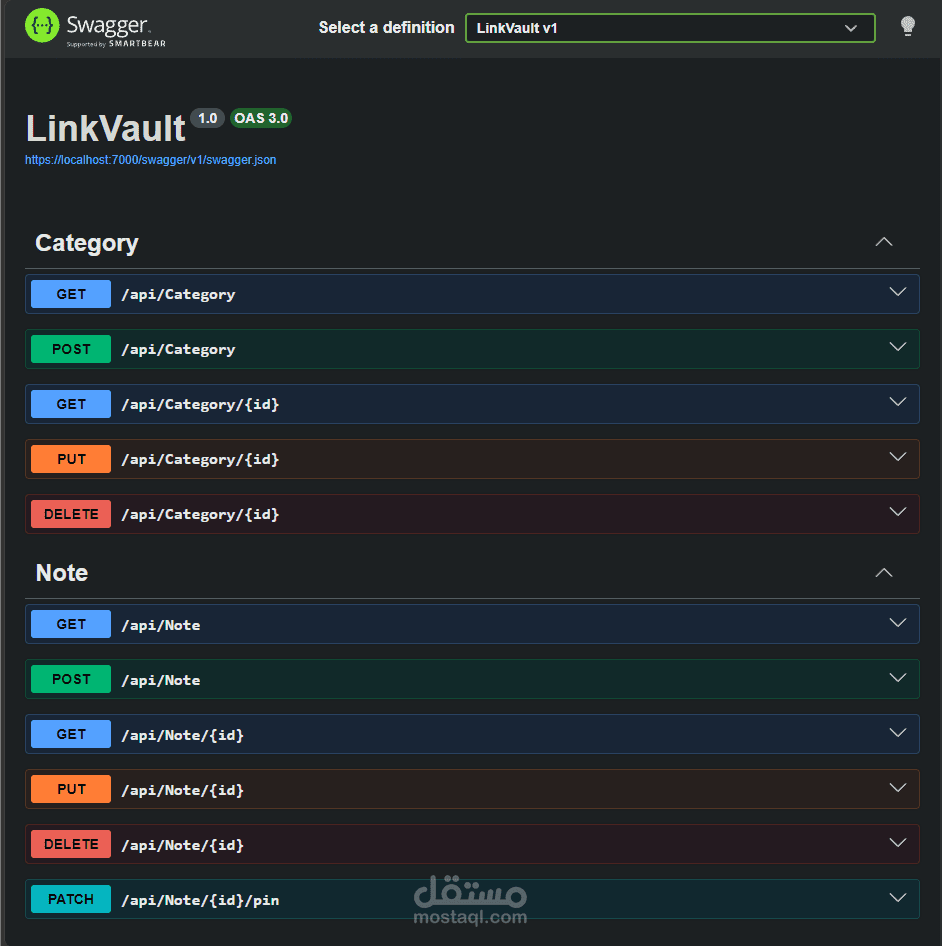Viewport: 942px width, 946px height.
Task: Click path text of PUT /api/Category/{id}
Action: 200,460
